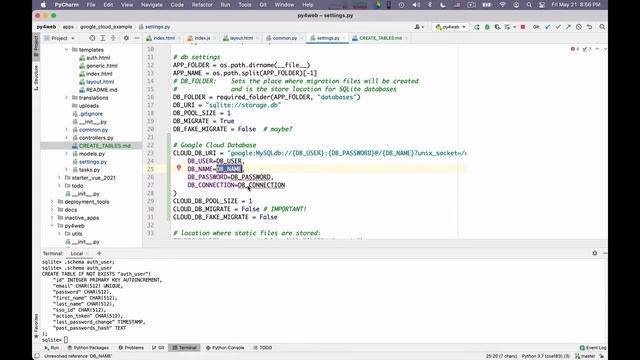Add a new terminal session with plus

[99, 253]
